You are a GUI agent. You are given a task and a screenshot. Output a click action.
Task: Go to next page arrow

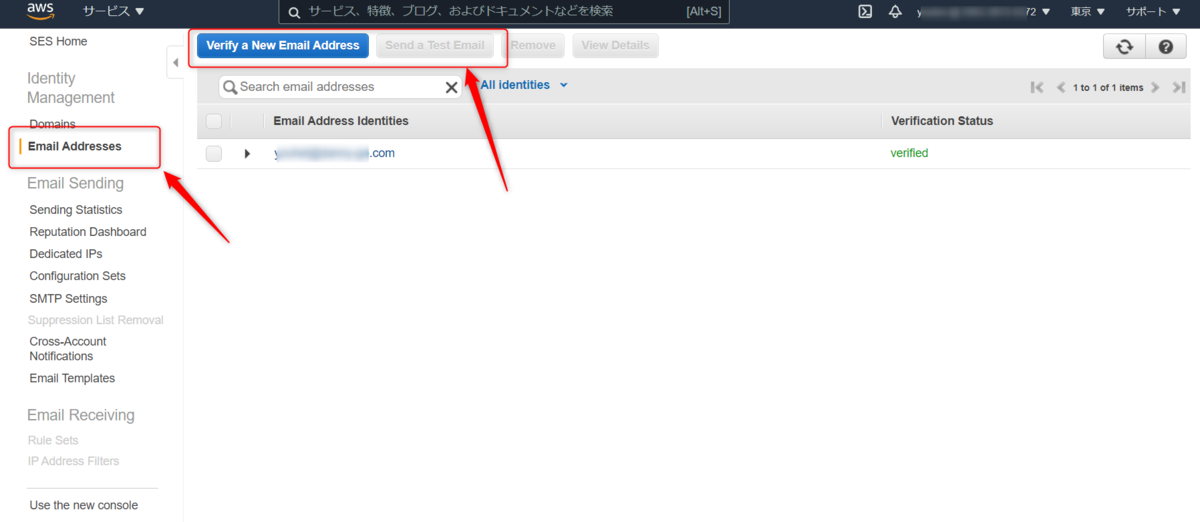coord(1154,87)
